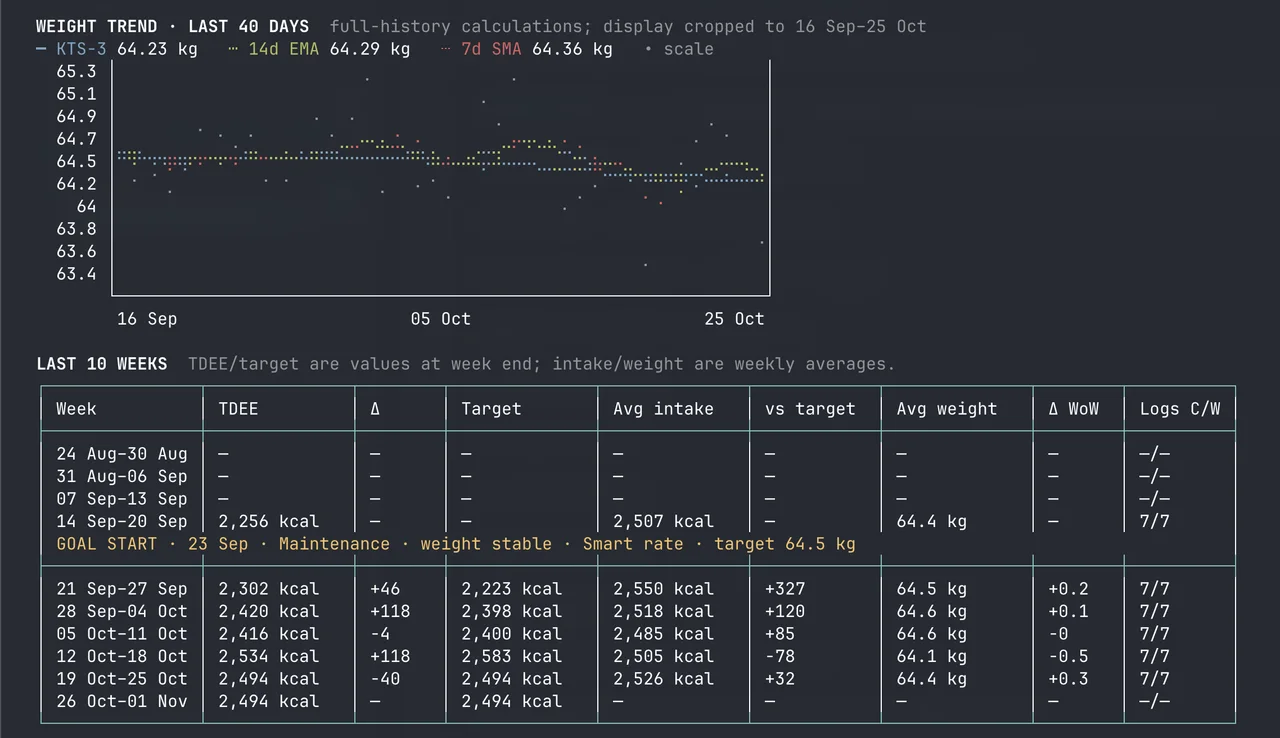Click the 2,583 kcal target cell
Image resolution: width=1280 pixels, height=738 pixels.
(512, 656)
